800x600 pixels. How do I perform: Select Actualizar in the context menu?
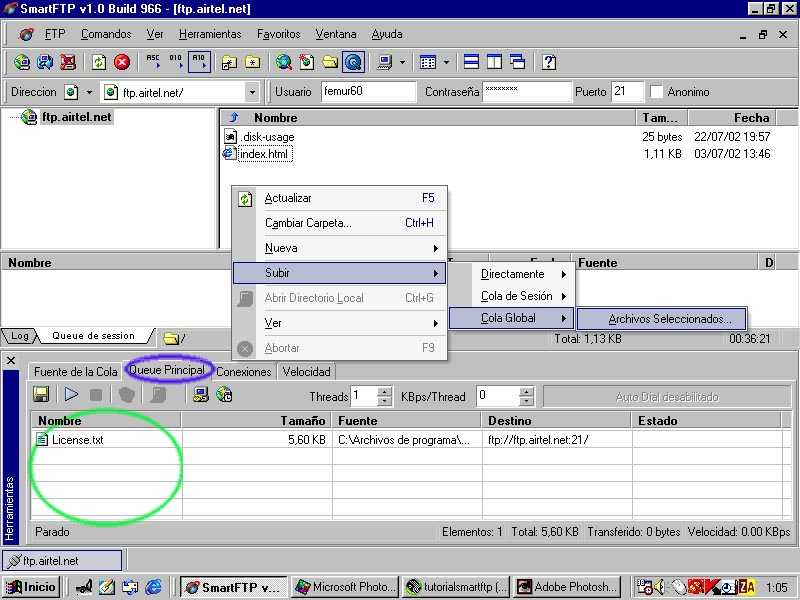[288, 198]
